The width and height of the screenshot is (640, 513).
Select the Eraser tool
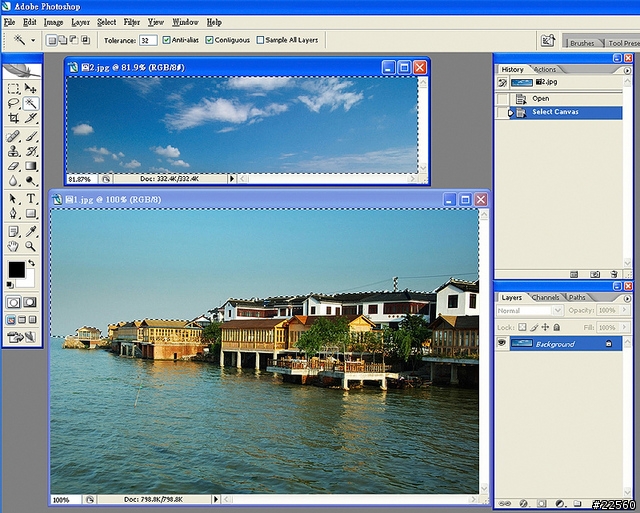[x=13, y=166]
